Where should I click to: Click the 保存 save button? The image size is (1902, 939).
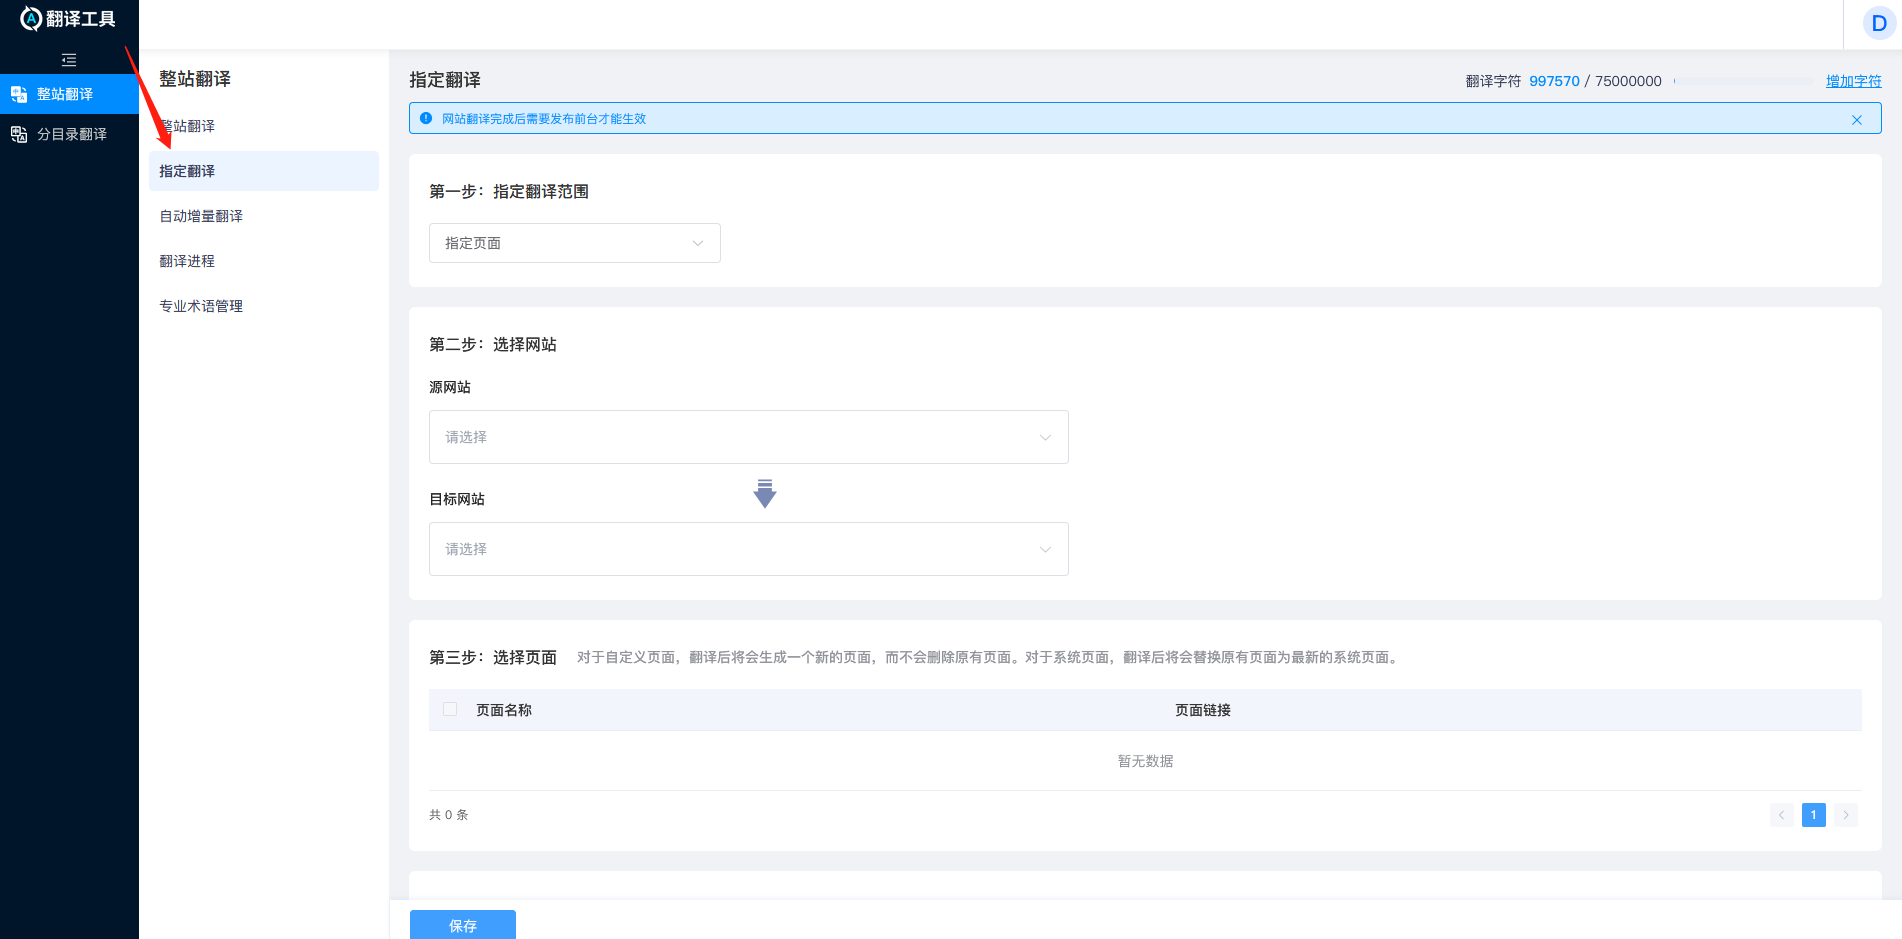(462, 925)
